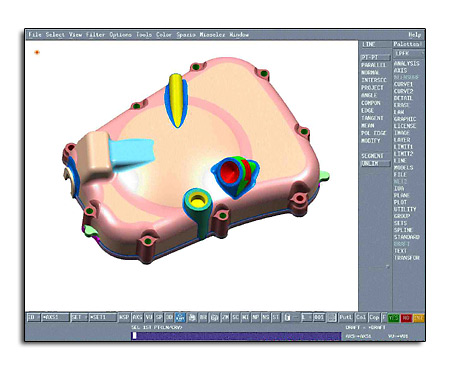Click the lock icon in bottom toolbar
This screenshot has width=450, height=370.
[287, 317]
